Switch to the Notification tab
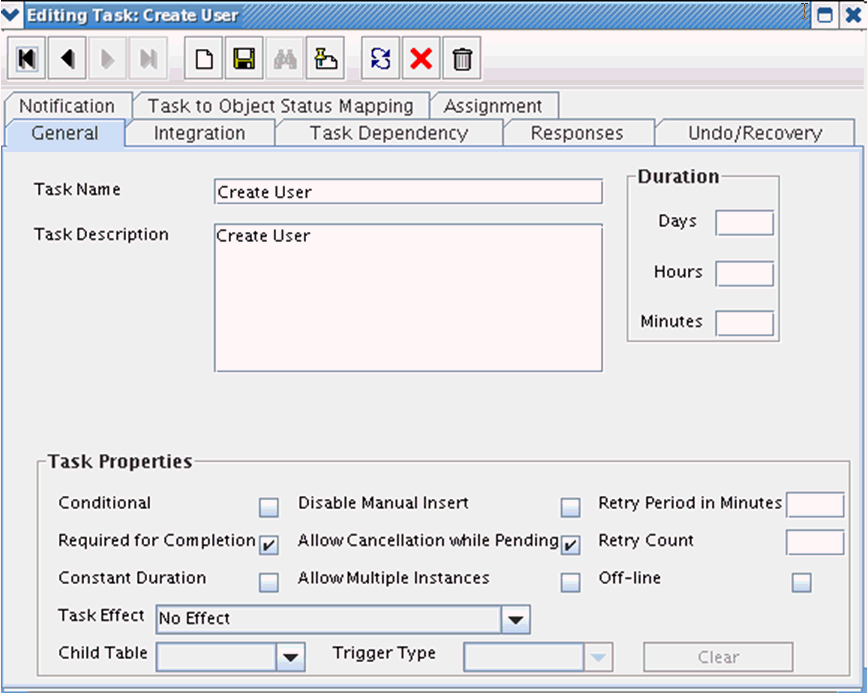The image size is (868, 693). coord(68,105)
